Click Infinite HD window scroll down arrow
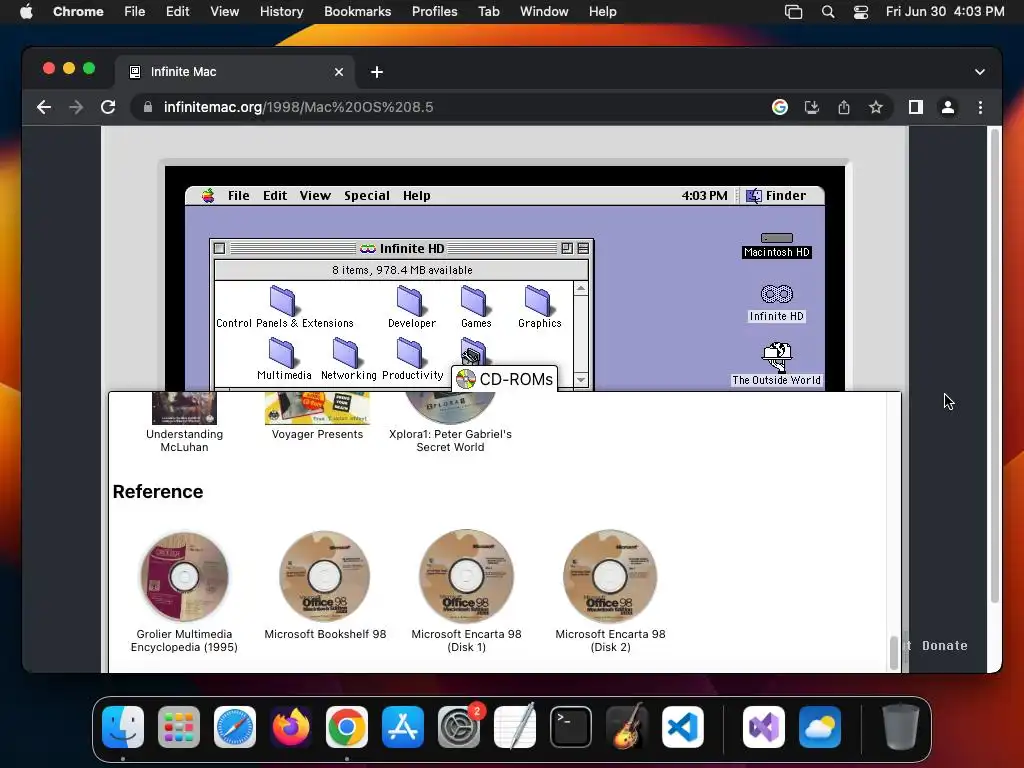 tap(581, 380)
